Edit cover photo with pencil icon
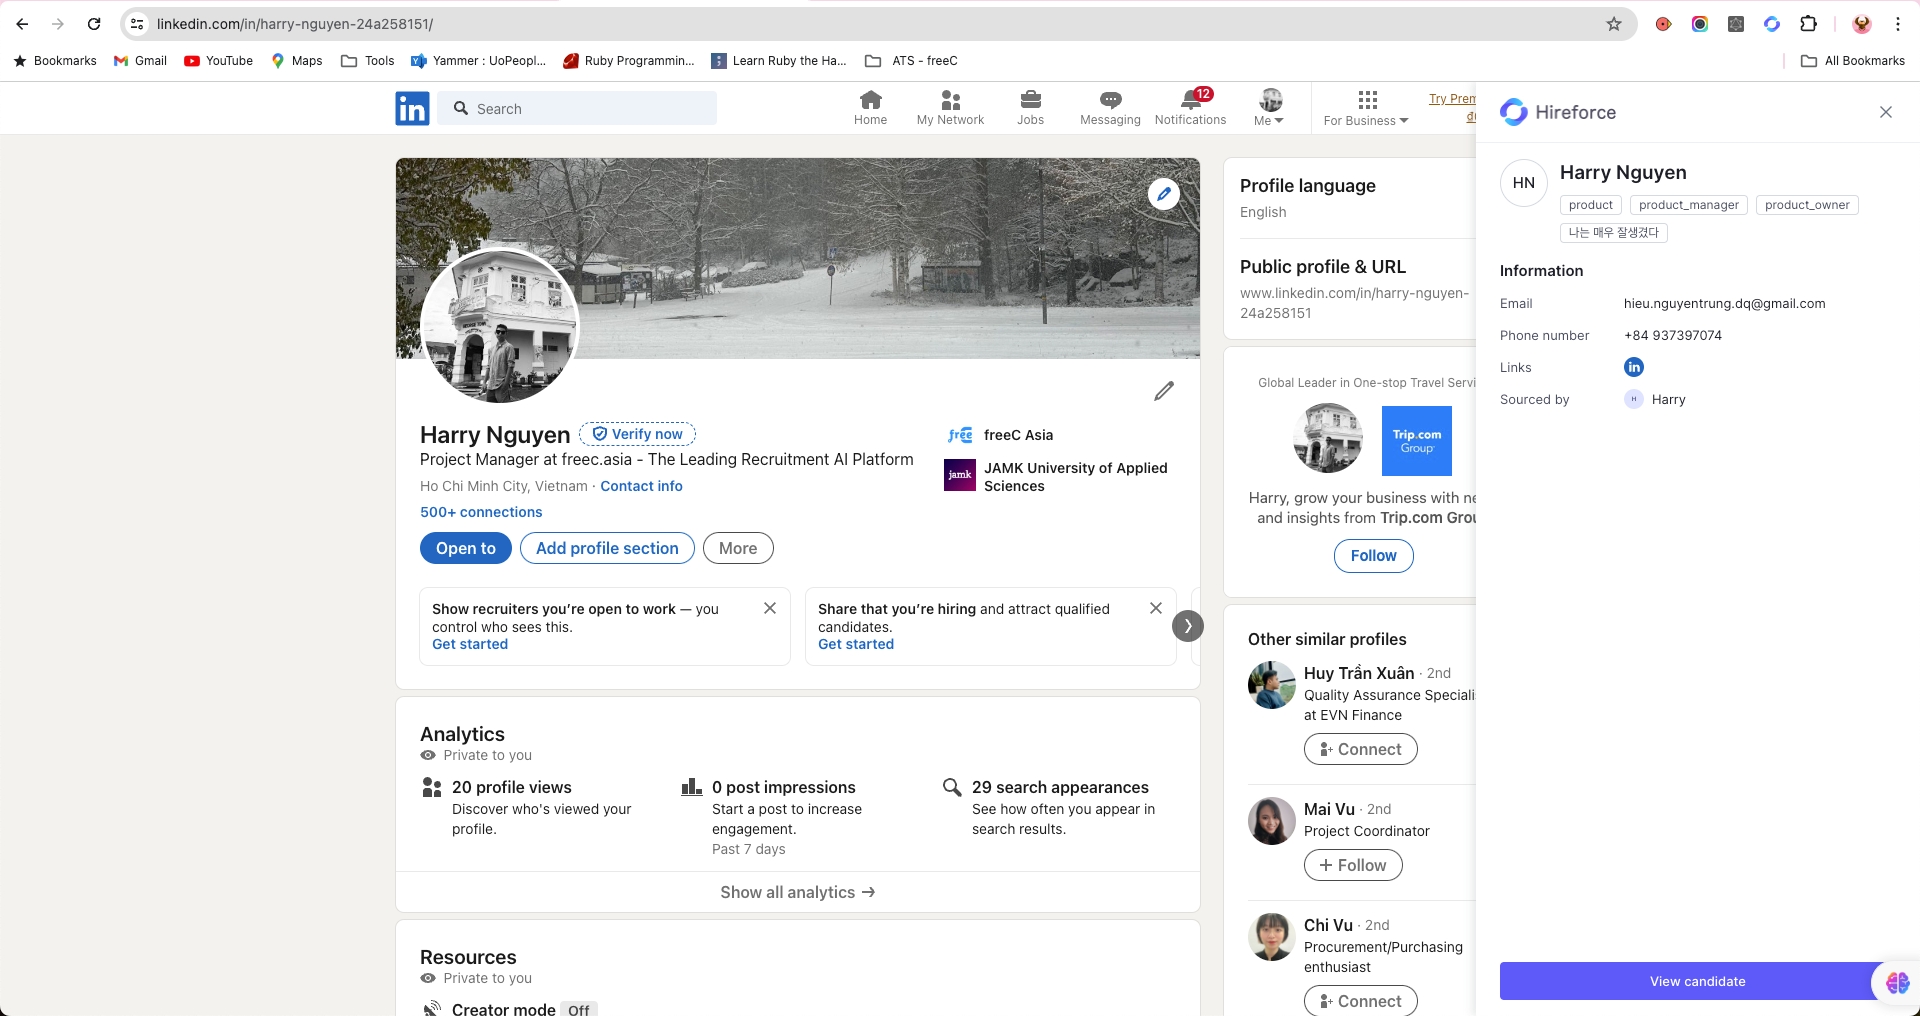Screen dimensions: 1920x1016 1163,194
